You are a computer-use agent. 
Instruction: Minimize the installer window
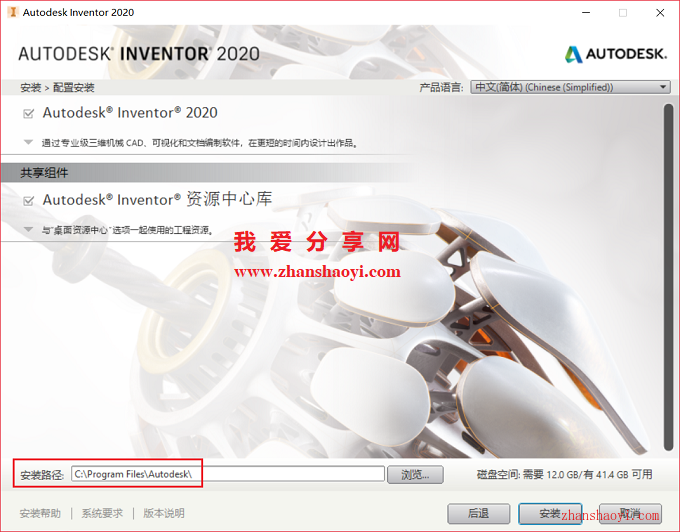586,13
